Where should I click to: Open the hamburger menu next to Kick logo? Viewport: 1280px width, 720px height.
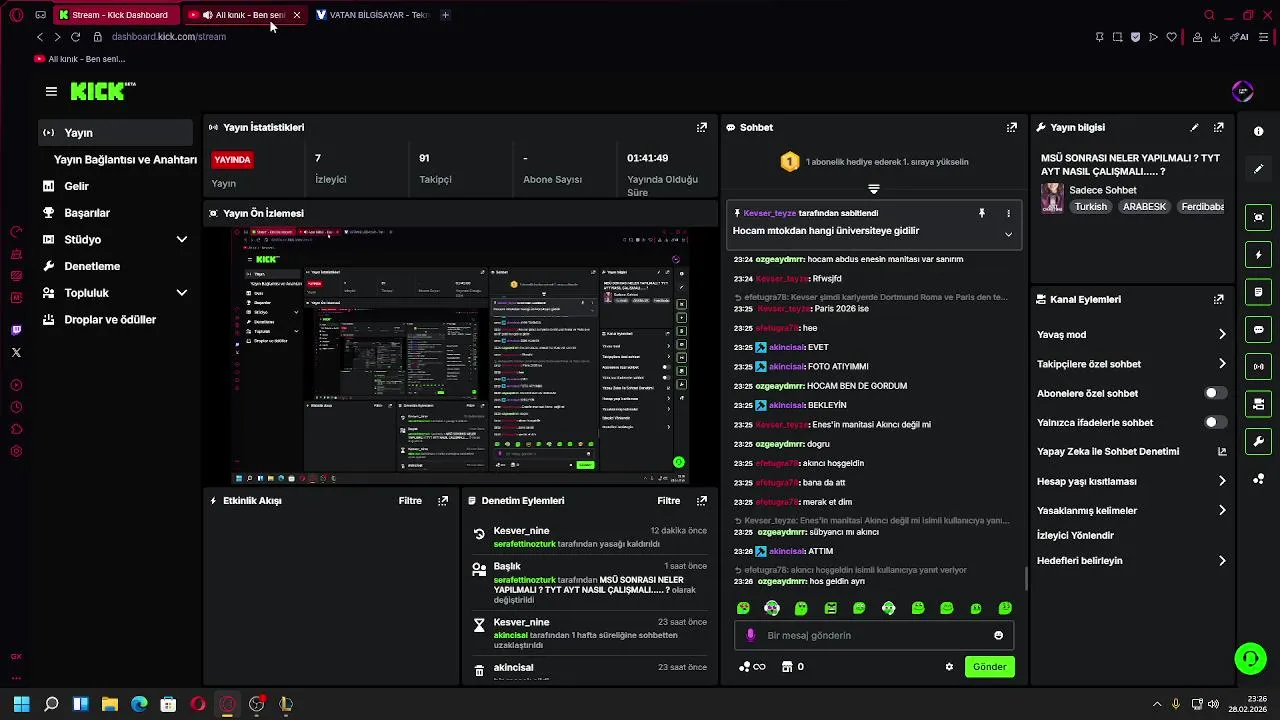point(51,91)
